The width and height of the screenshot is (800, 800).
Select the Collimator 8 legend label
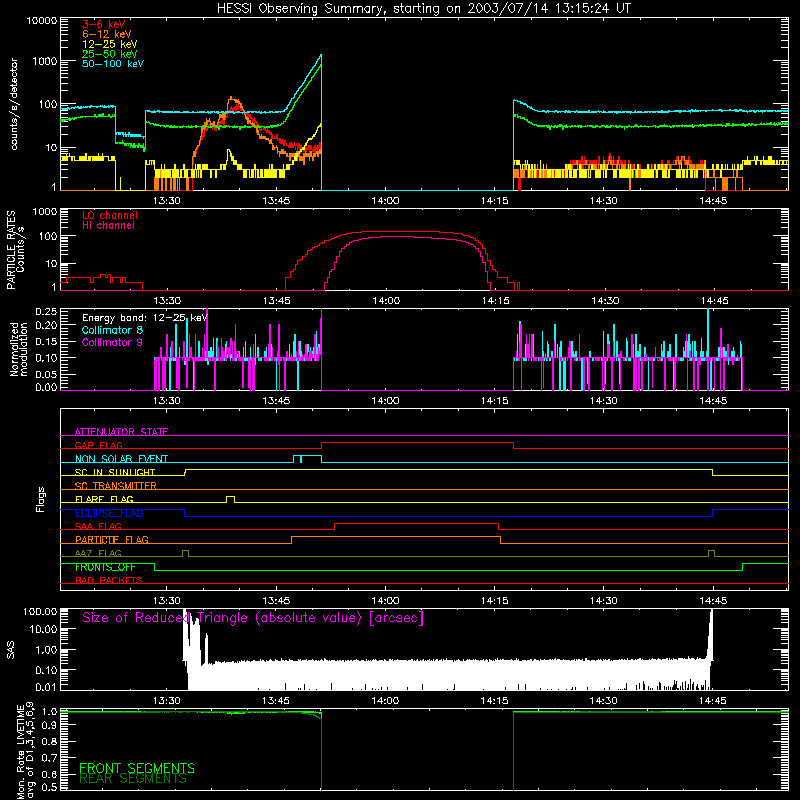point(112,330)
